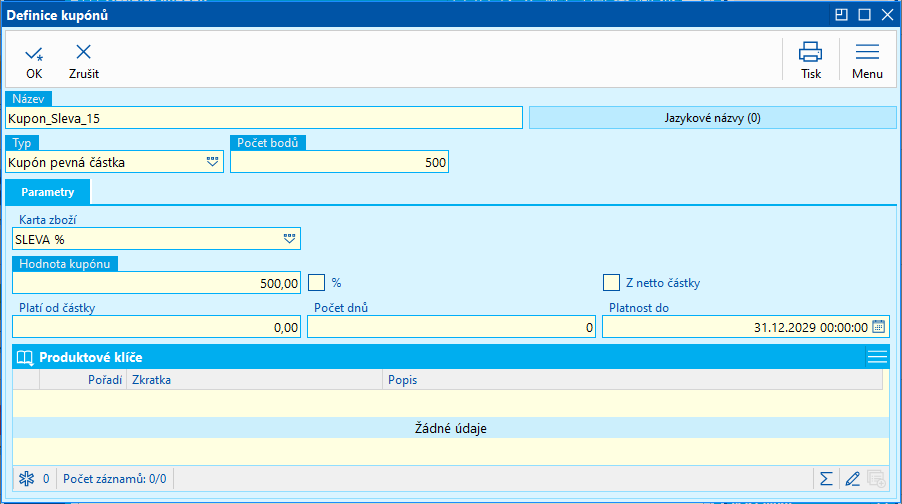Open the Produktové klíče panel menu
Image resolution: width=902 pixels, height=504 pixels.
[877, 357]
